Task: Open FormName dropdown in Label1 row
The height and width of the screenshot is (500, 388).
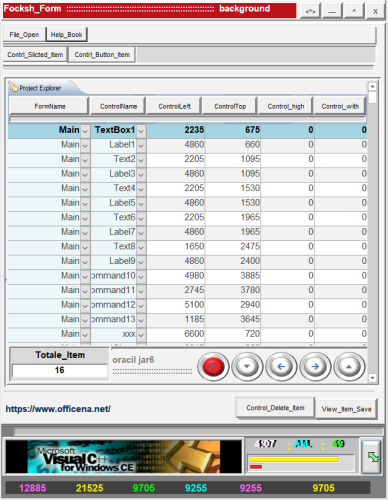Action: click(x=85, y=145)
